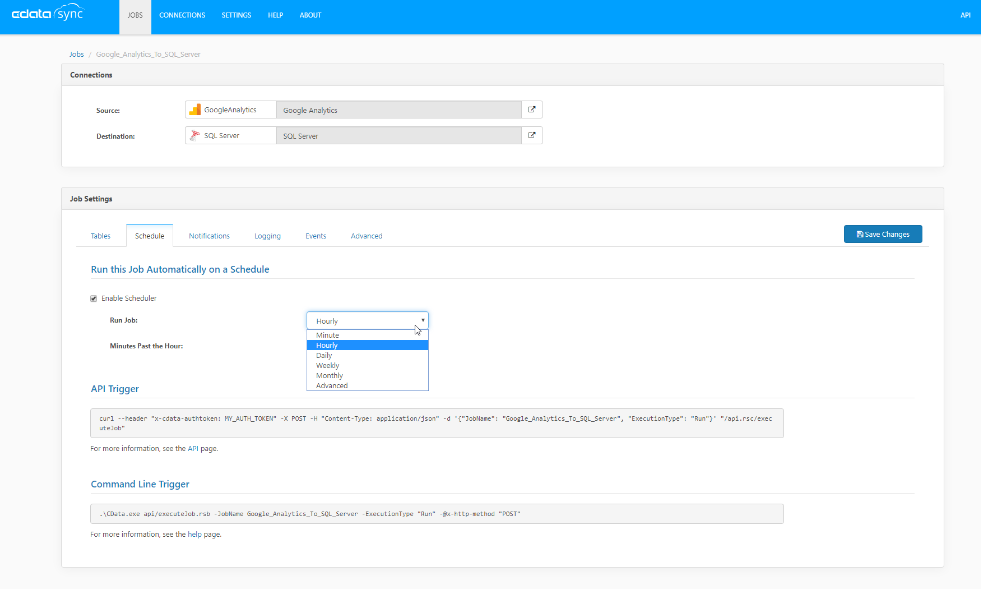The height and width of the screenshot is (589, 981).
Task: Open external link icon for SQL Server destination
Action: pos(532,135)
